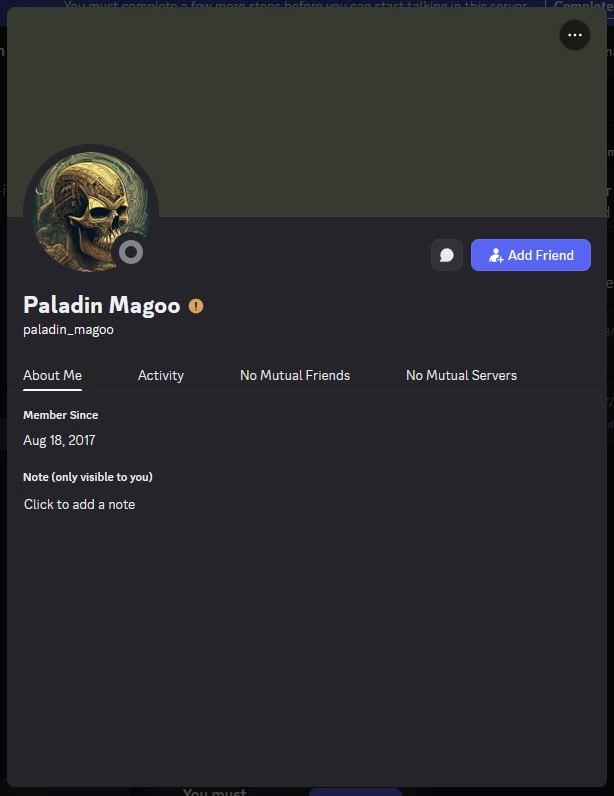Open the No Mutual Servers tab
Viewport: 614px width, 796px height.
click(461, 376)
